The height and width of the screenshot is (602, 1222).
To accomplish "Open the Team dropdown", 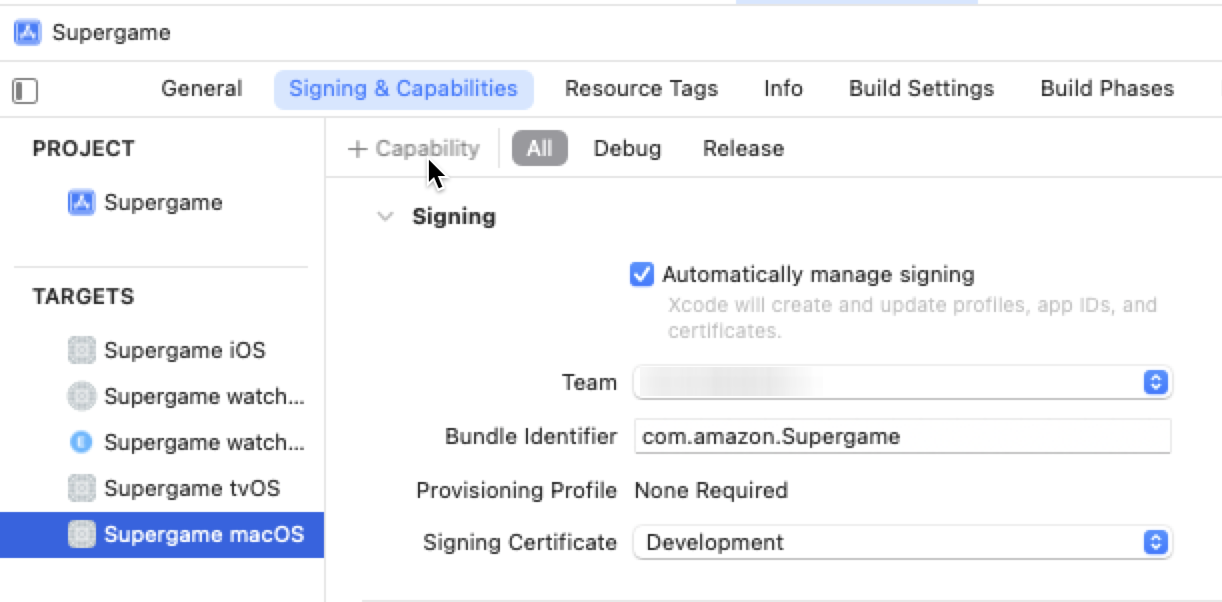I will click(1155, 381).
